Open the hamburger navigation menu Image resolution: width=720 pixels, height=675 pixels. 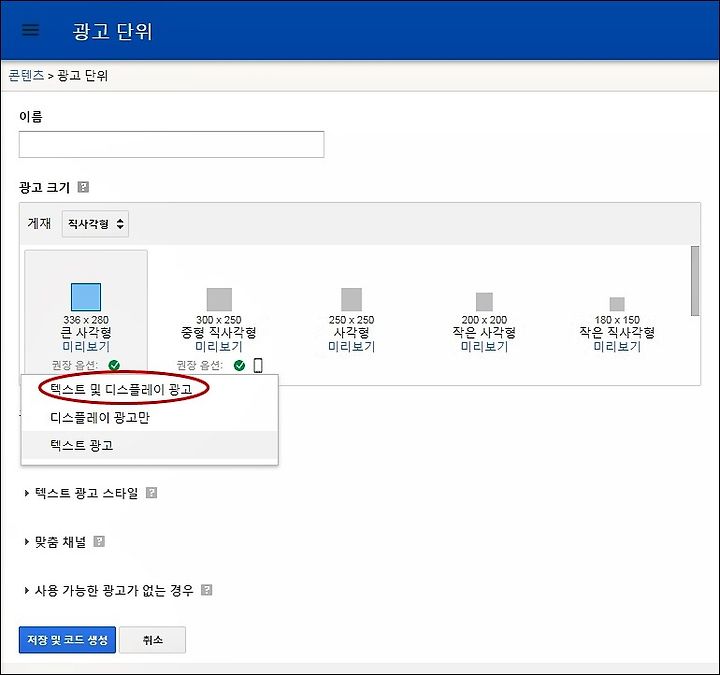tap(30, 30)
